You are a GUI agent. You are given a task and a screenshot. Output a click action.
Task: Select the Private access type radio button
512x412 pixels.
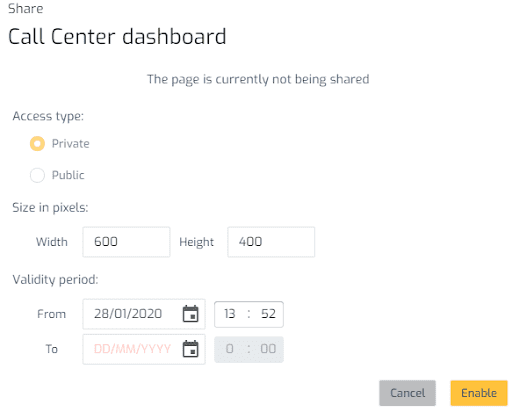pyautogui.click(x=37, y=144)
